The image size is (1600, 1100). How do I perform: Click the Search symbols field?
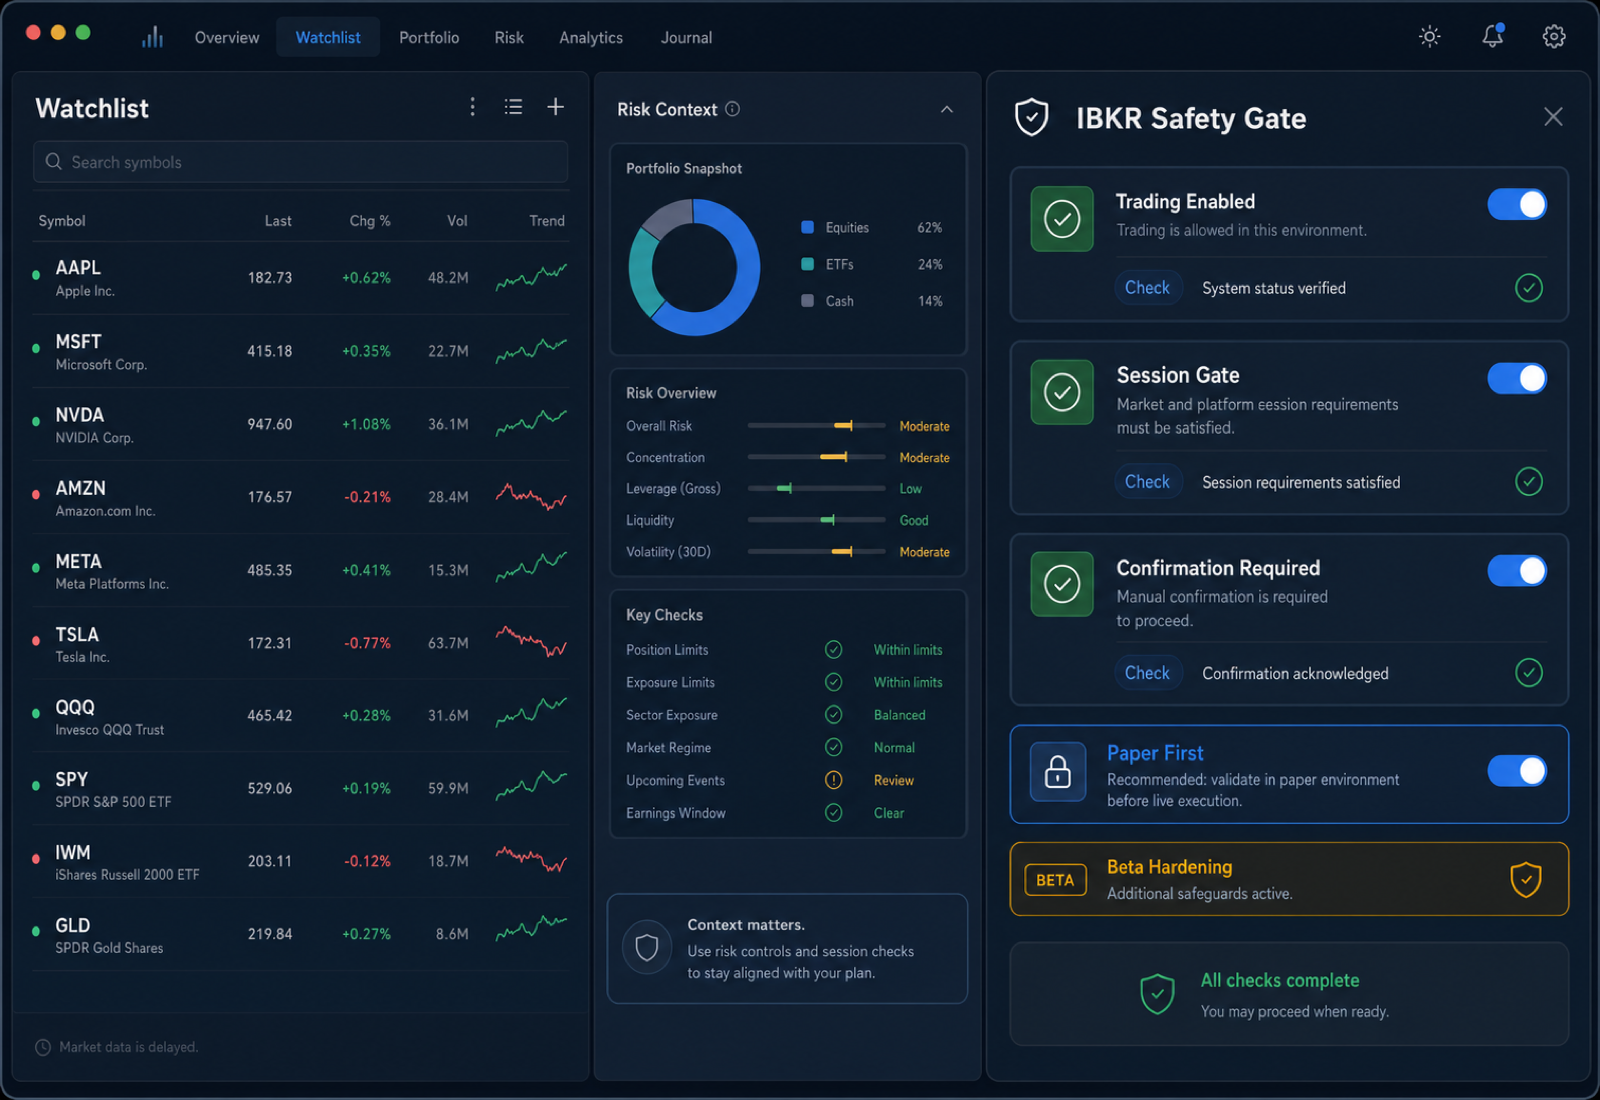tap(300, 162)
